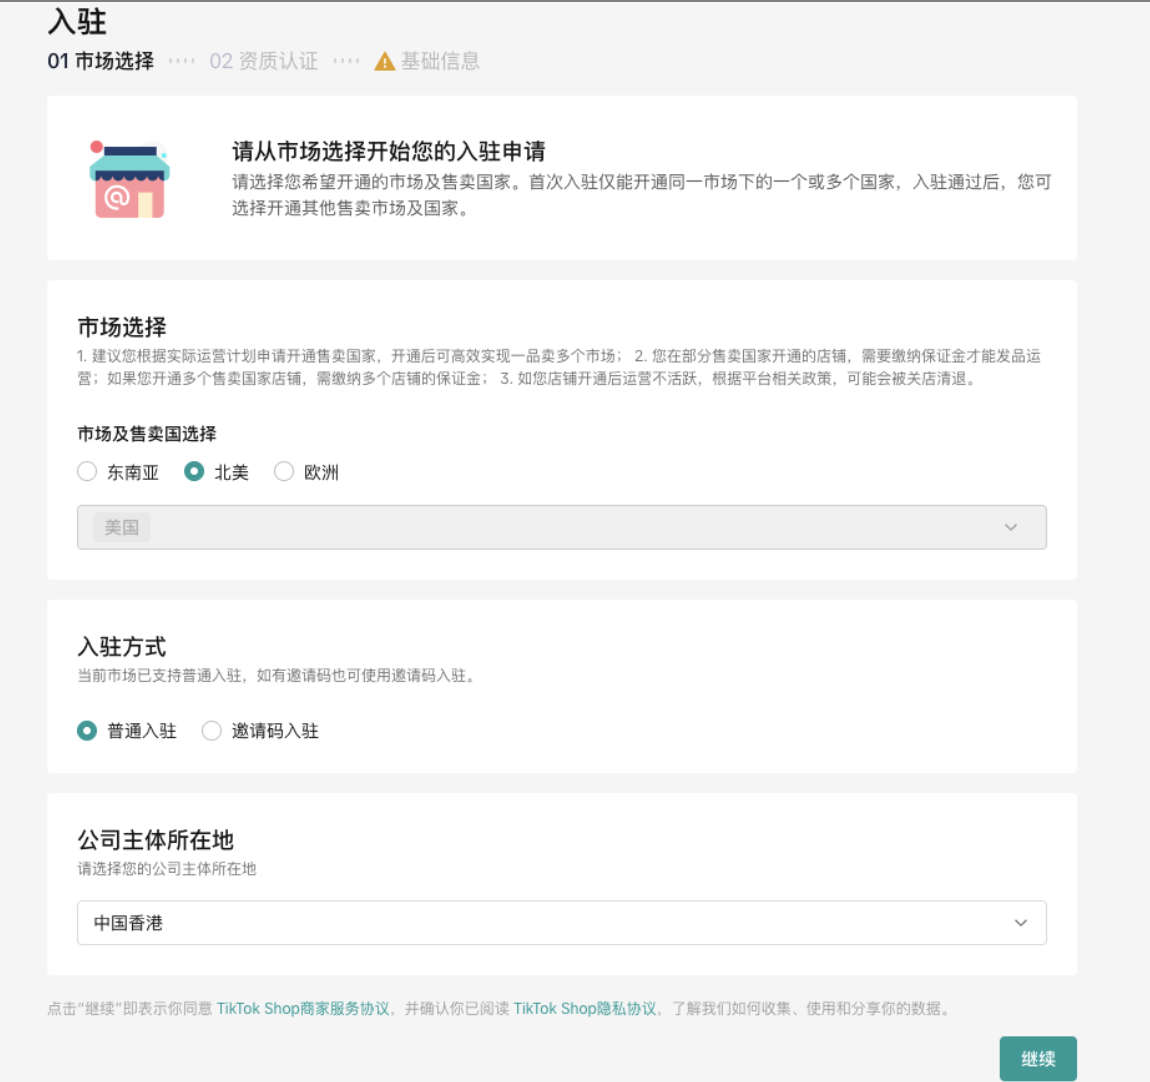The image size is (1150, 1082).
Task: Go to step 02 资质认证
Action: coord(263,61)
